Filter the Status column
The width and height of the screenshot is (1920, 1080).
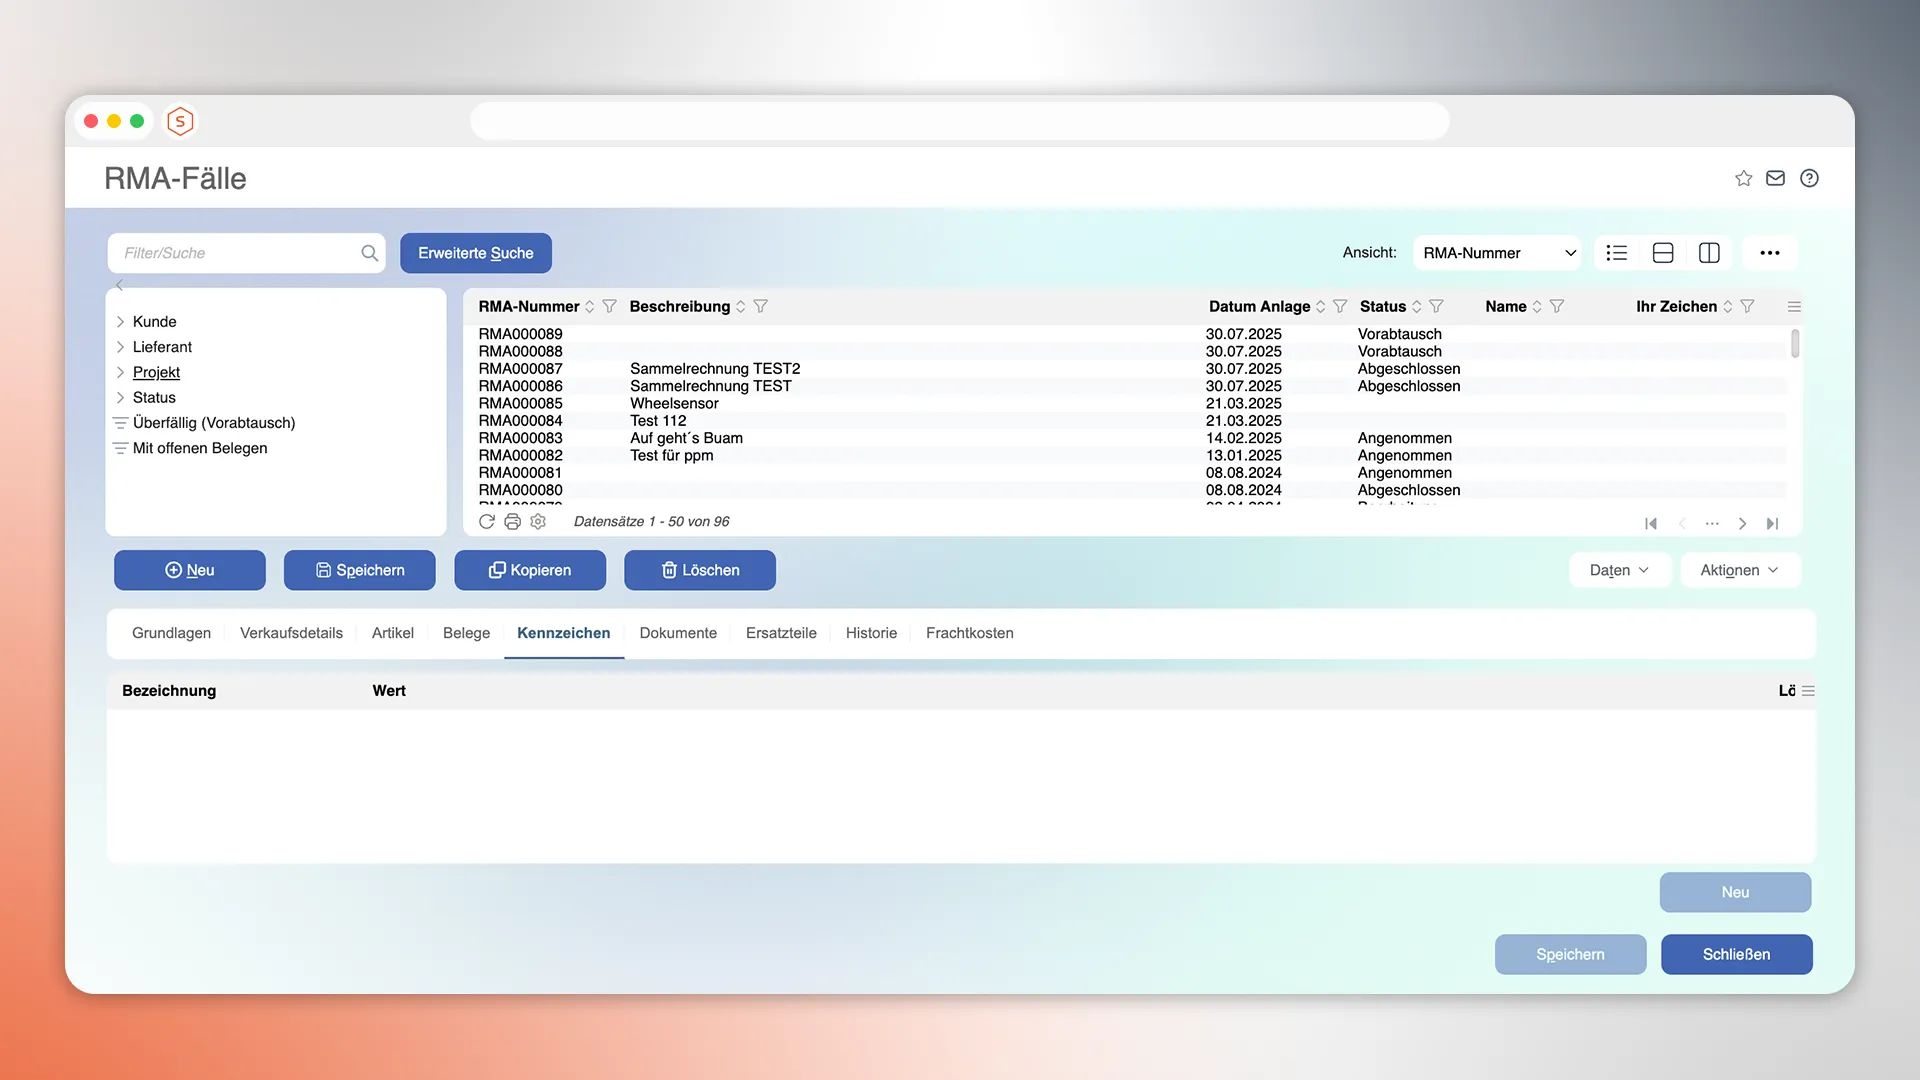1436,306
